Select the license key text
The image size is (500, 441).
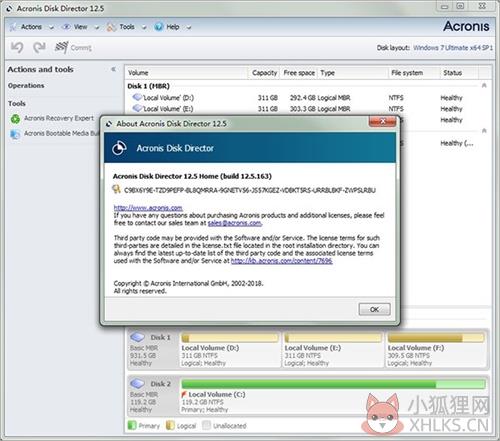(x=250, y=190)
